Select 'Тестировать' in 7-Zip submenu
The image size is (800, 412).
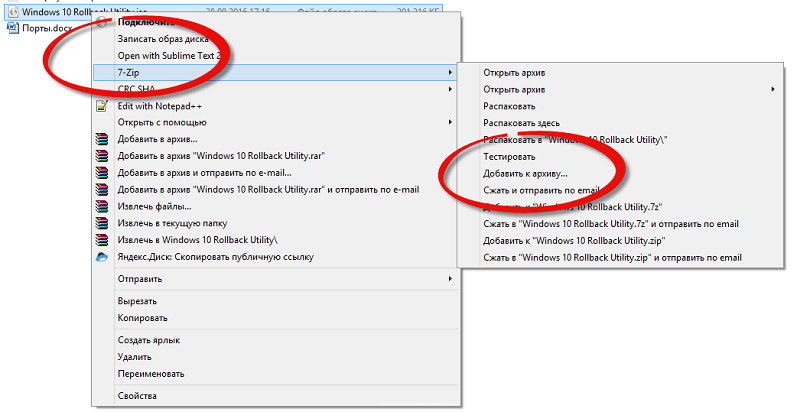[x=509, y=157]
